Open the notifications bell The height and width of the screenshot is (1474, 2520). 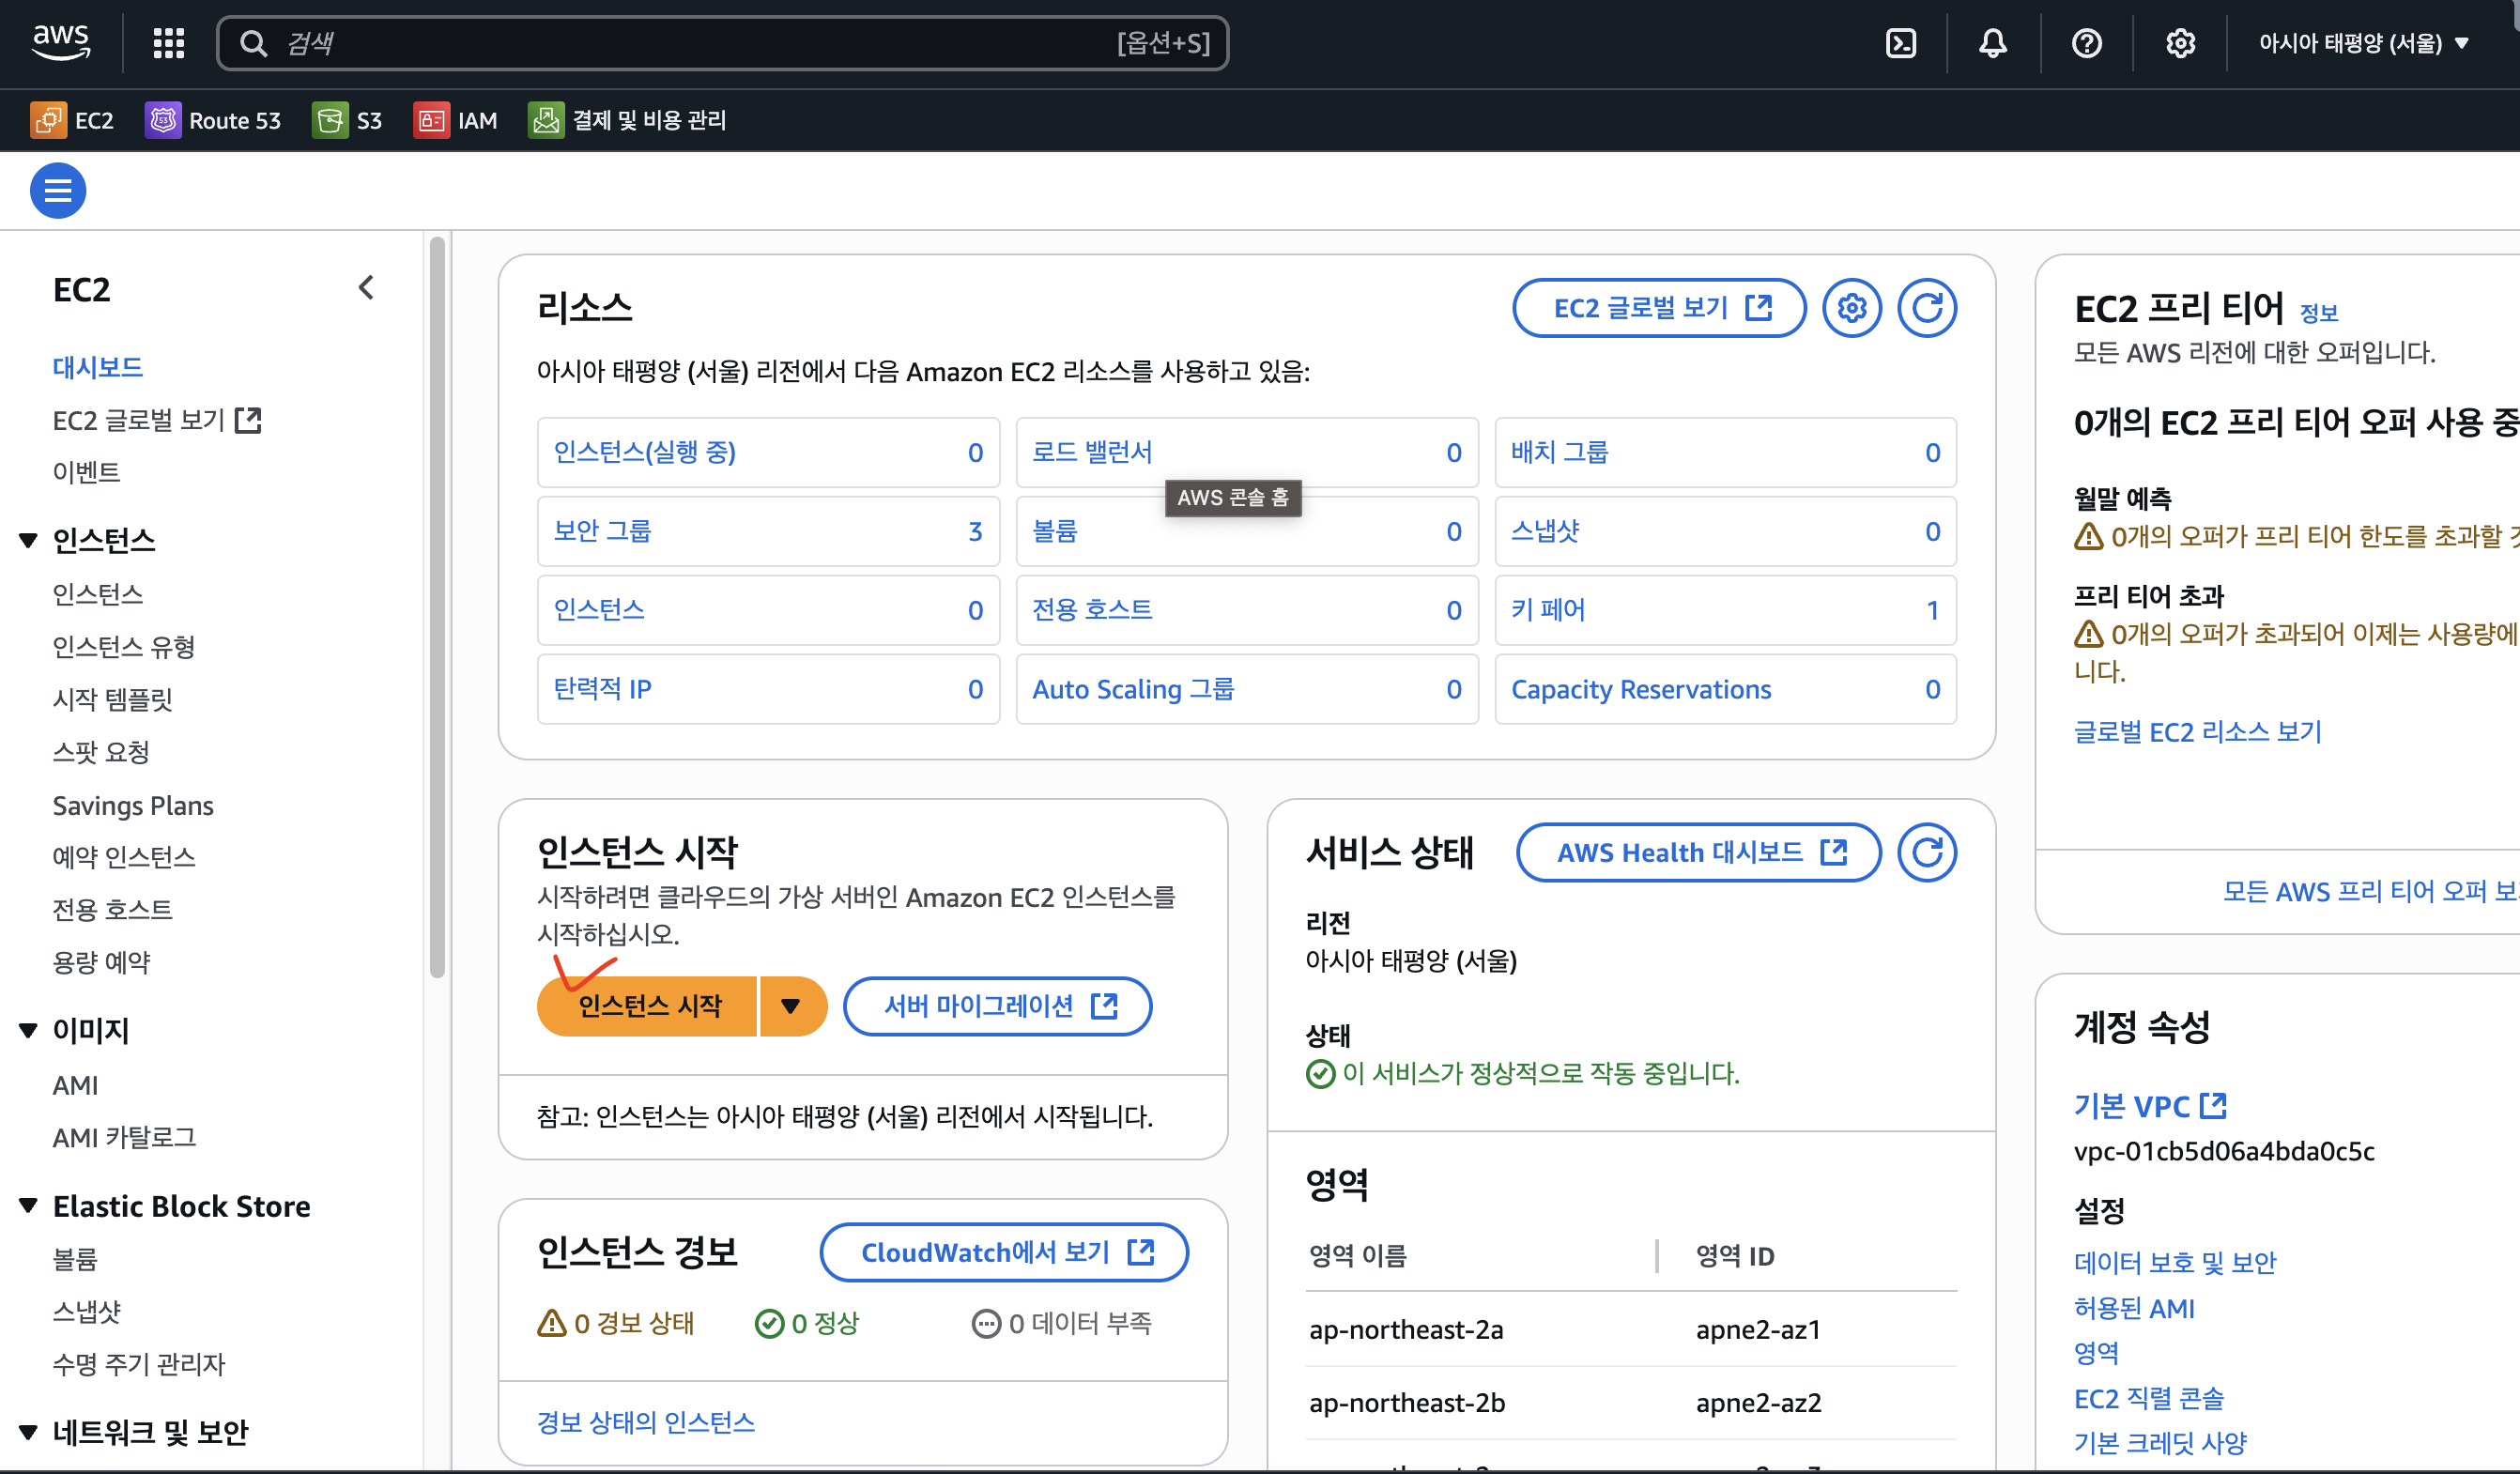tap(1992, 43)
